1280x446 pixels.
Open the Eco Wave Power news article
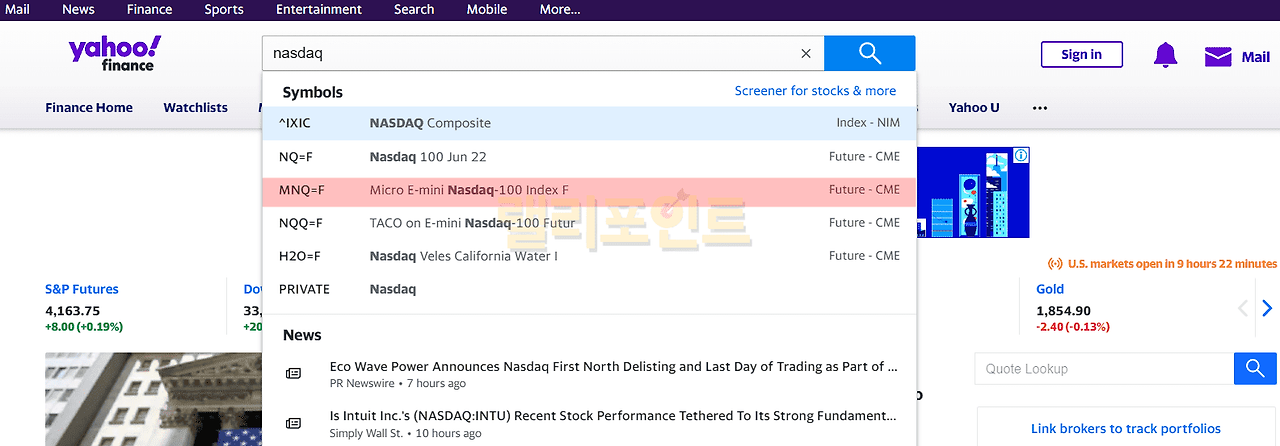(612, 367)
